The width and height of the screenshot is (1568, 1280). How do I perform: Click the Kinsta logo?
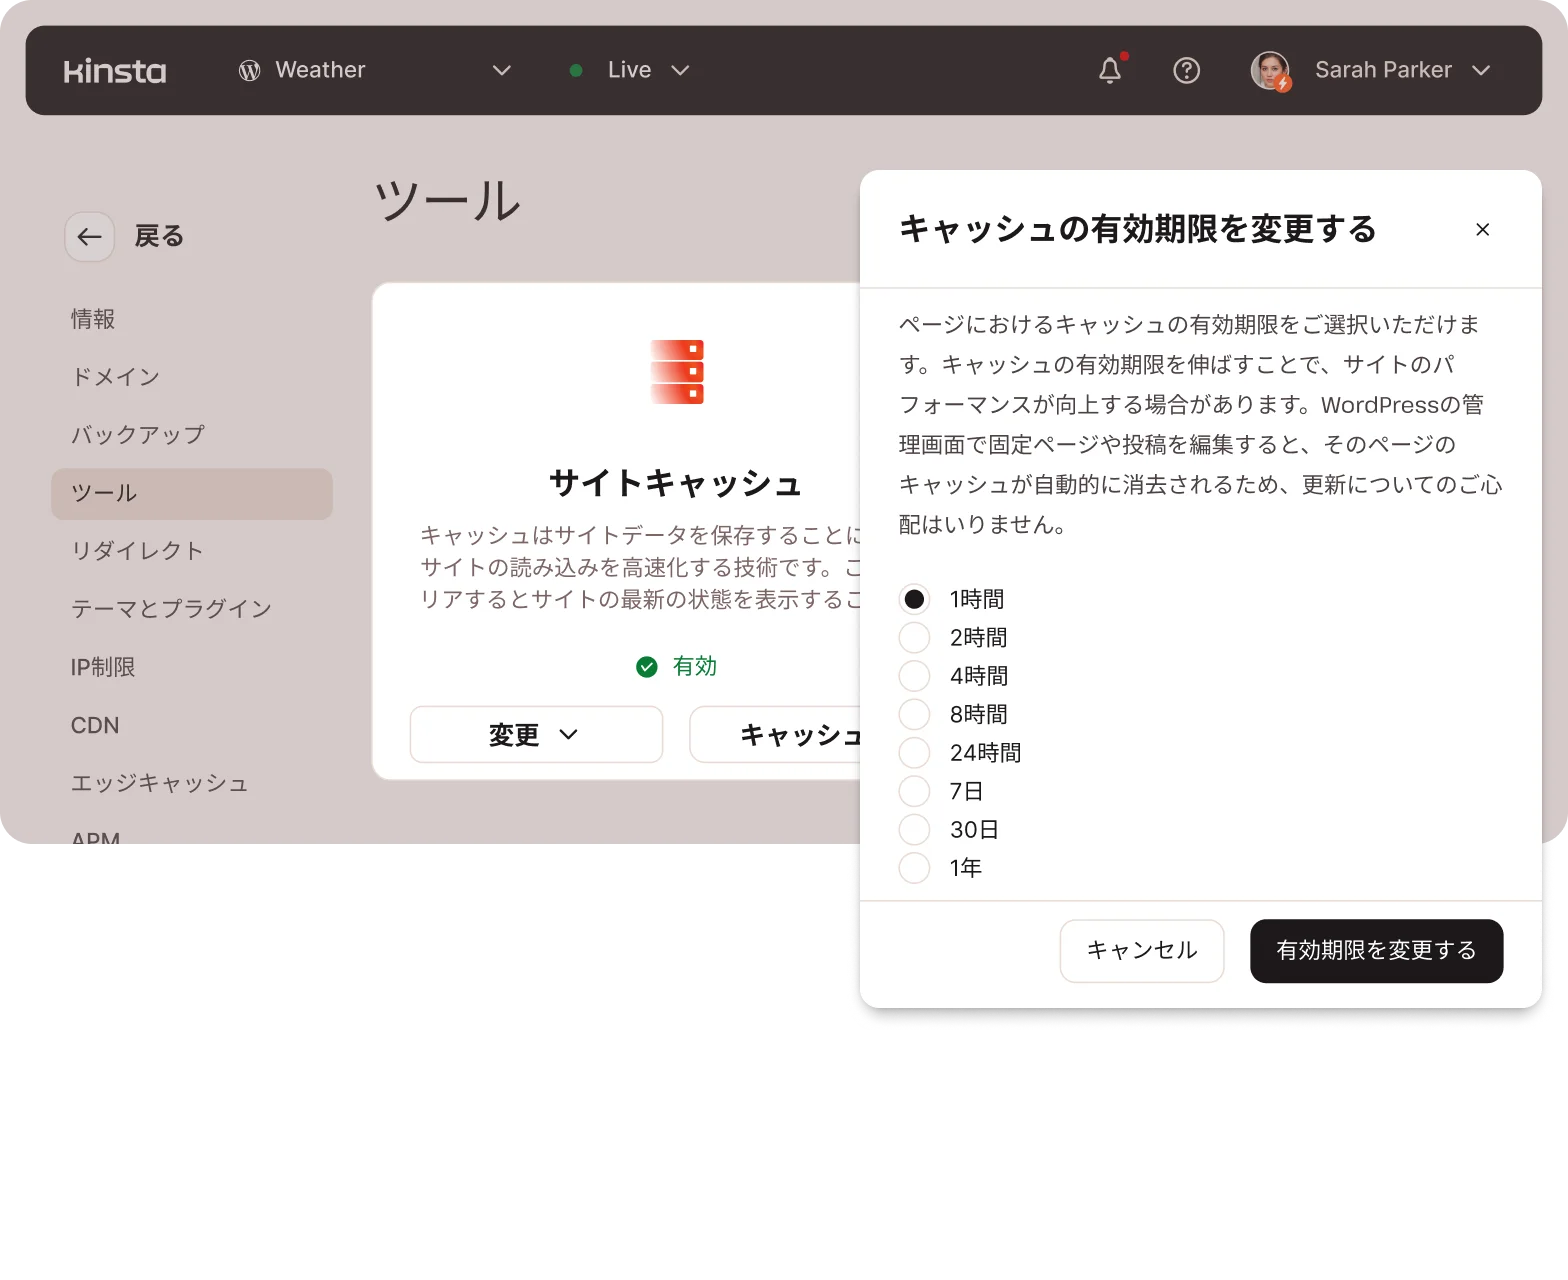(x=115, y=71)
